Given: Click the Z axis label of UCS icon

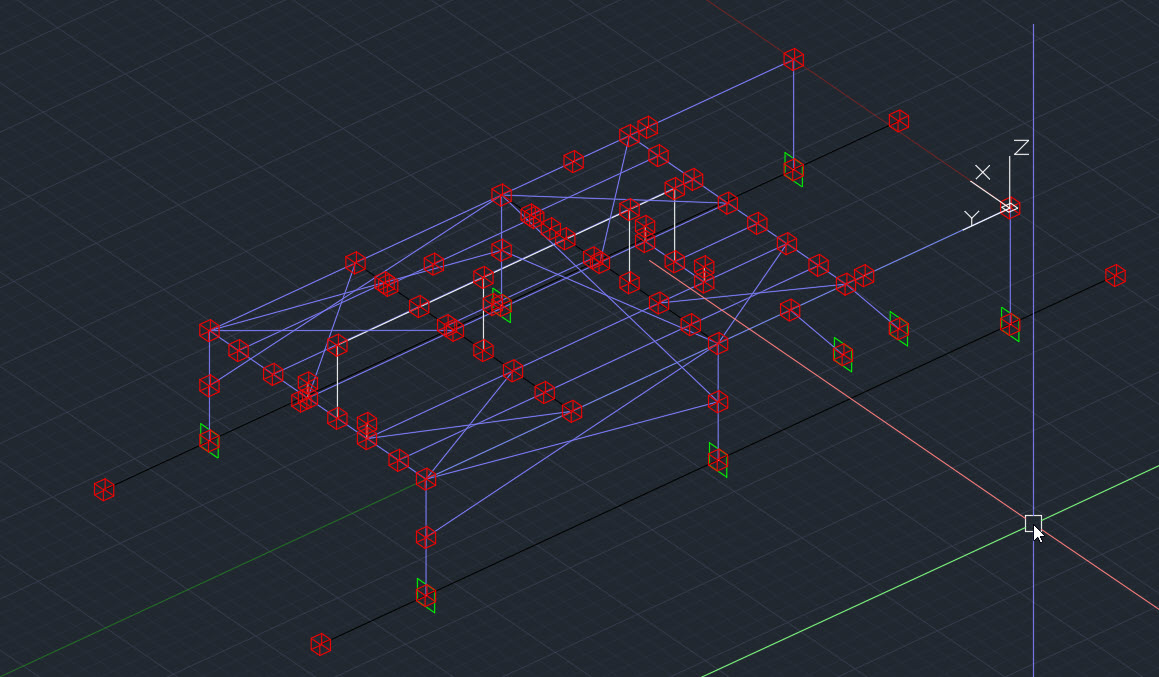Looking at the screenshot, I should [x=1021, y=148].
